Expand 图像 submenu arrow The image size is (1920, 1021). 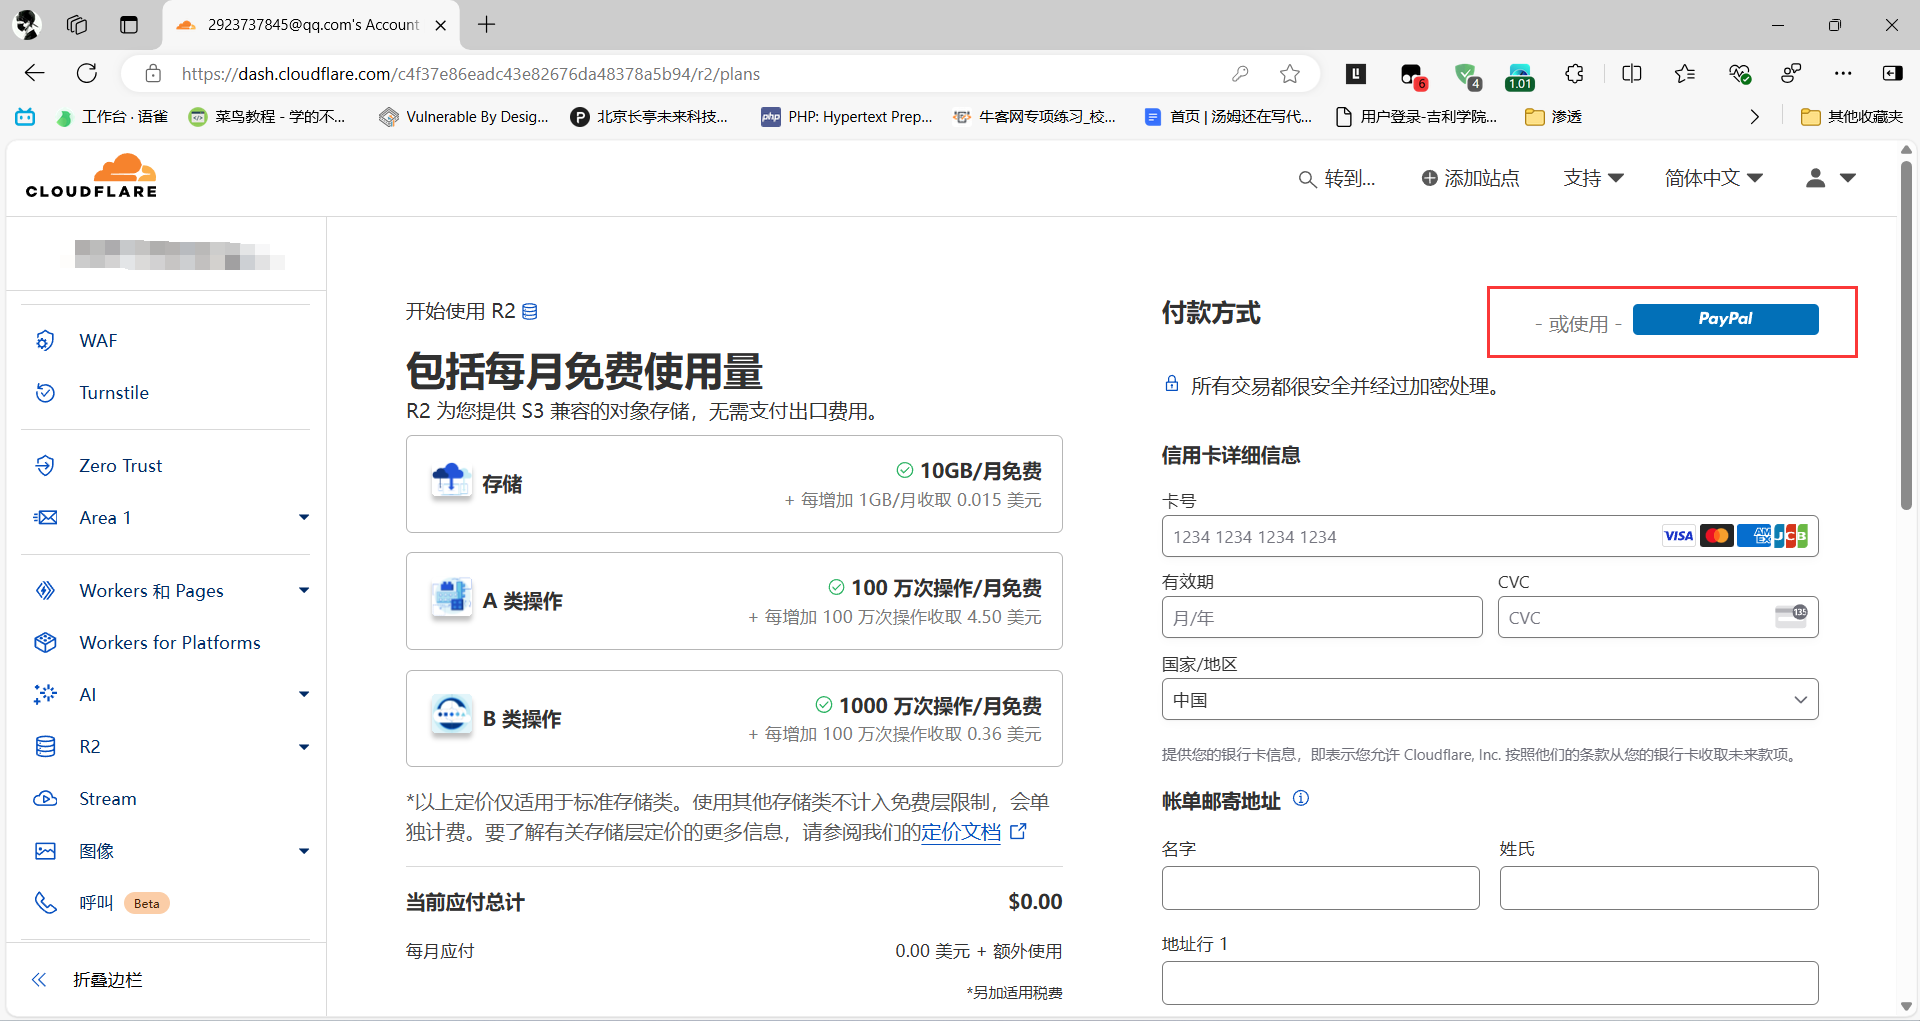click(x=304, y=851)
